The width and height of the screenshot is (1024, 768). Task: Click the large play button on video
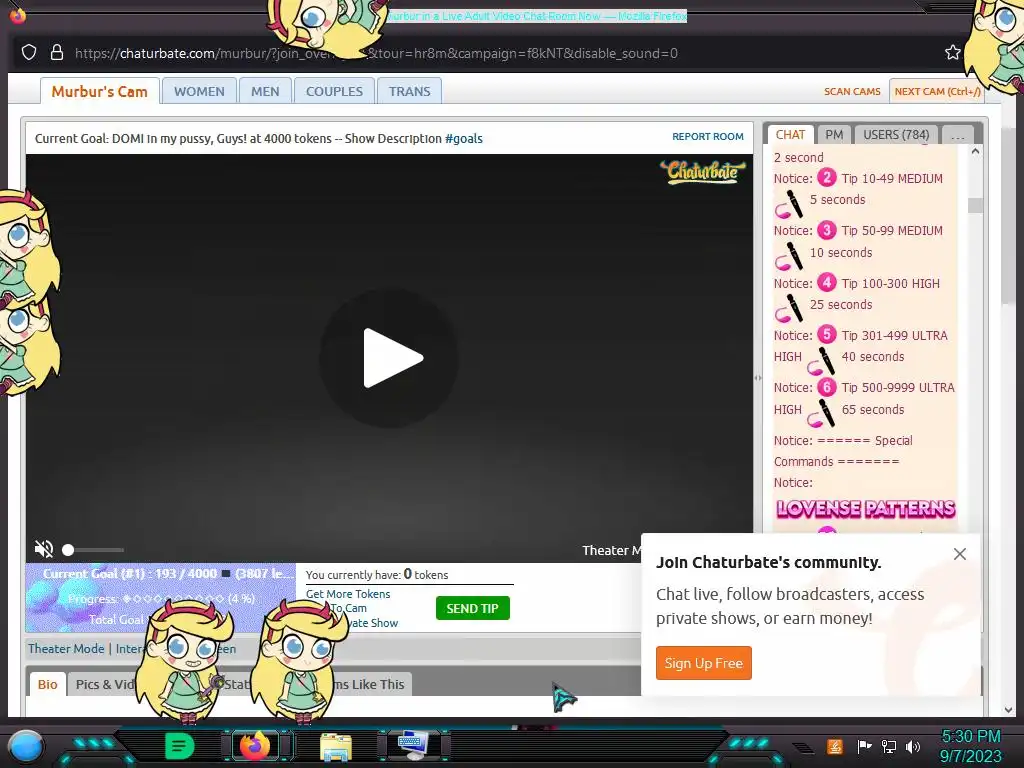tap(389, 358)
